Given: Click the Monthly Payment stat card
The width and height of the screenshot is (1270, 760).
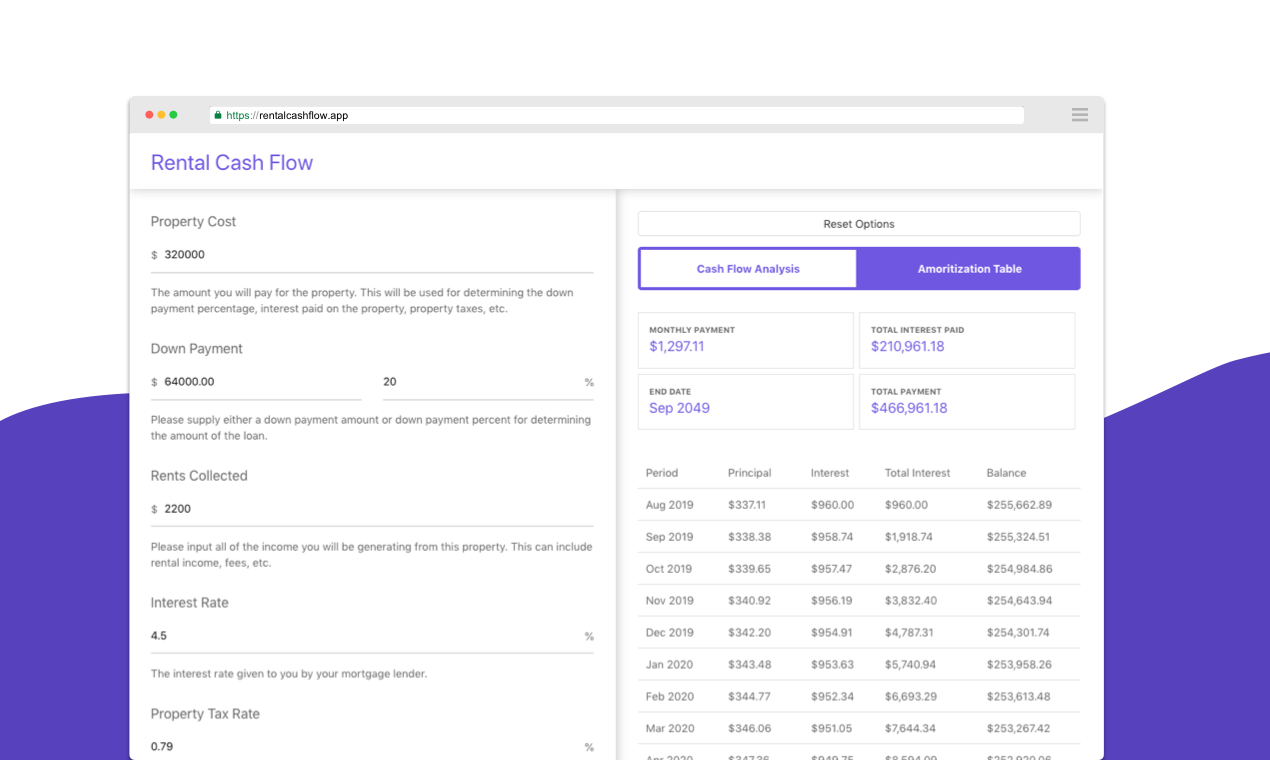Looking at the screenshot, I should 745,340.
